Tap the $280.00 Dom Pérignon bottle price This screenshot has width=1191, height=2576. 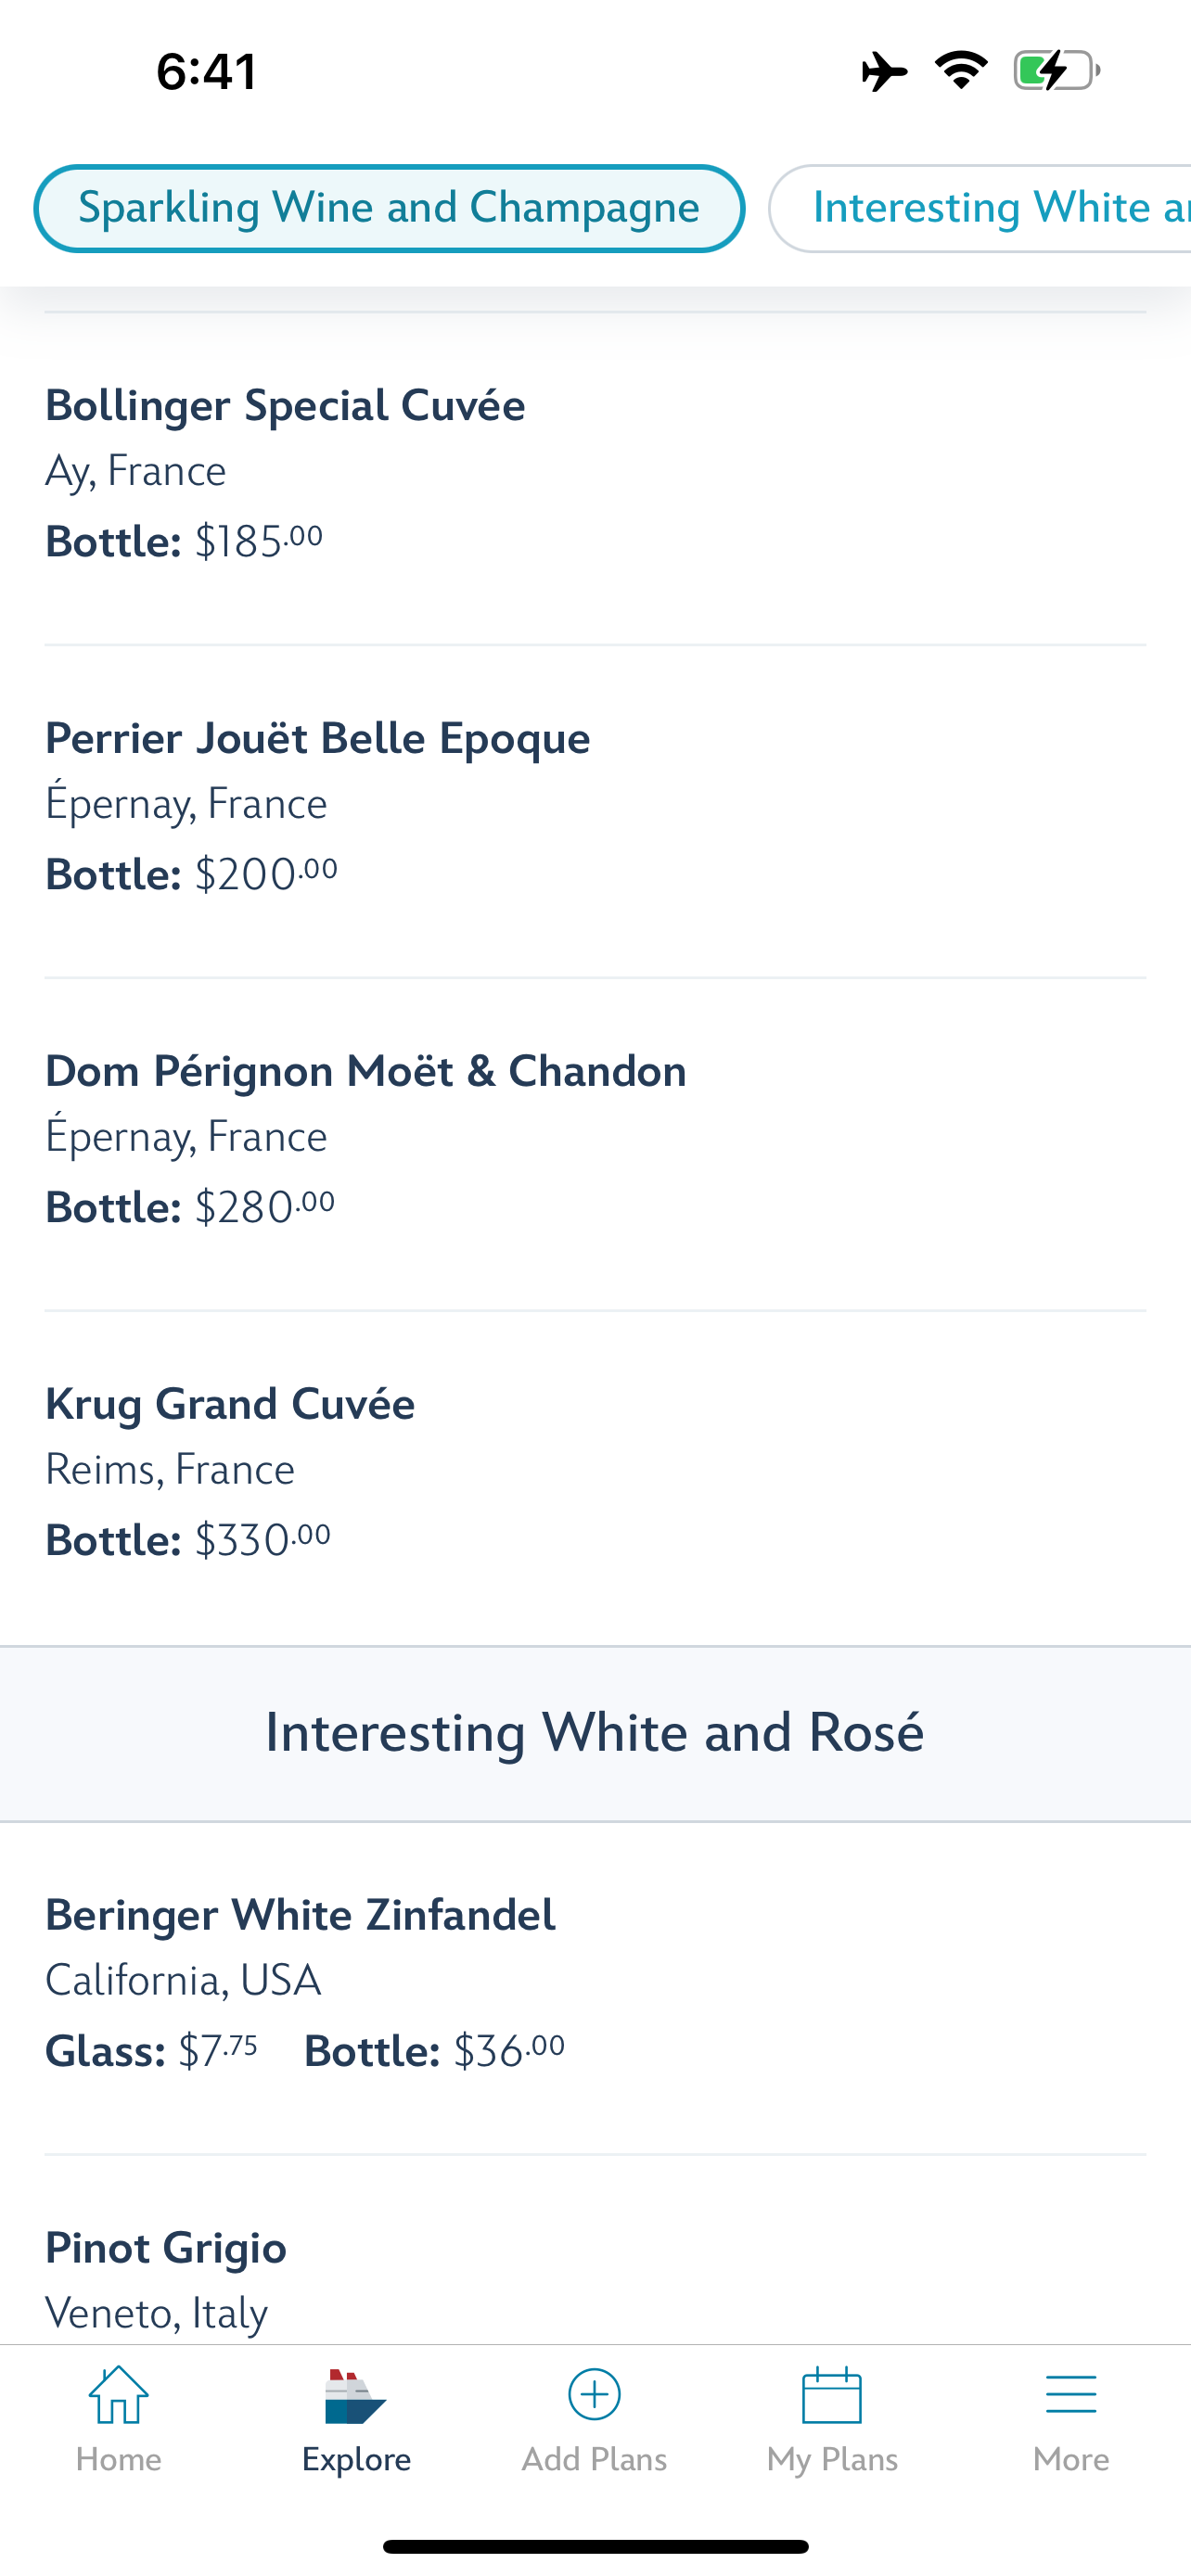(264, 1207)
